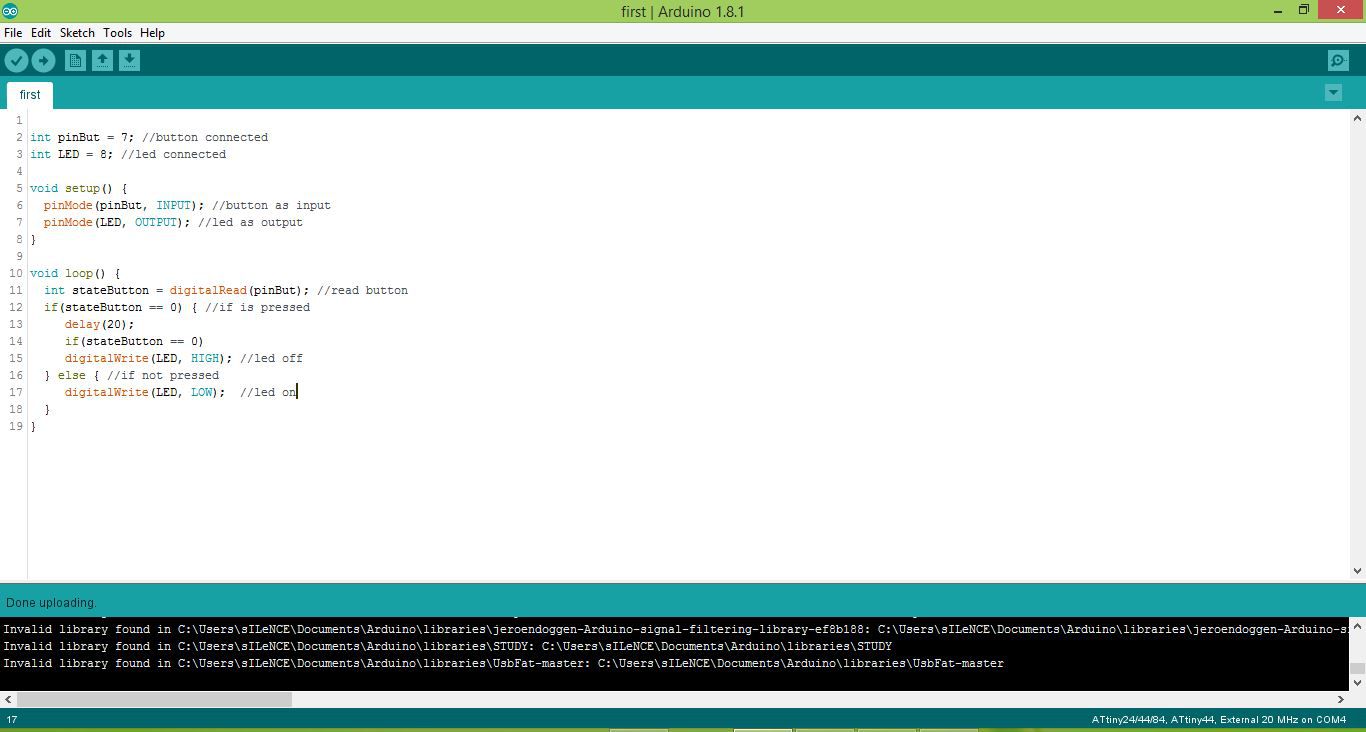Click the 'delay(20);' line
The width and height of the screenshot is (1366, 732).
point(99,324)
